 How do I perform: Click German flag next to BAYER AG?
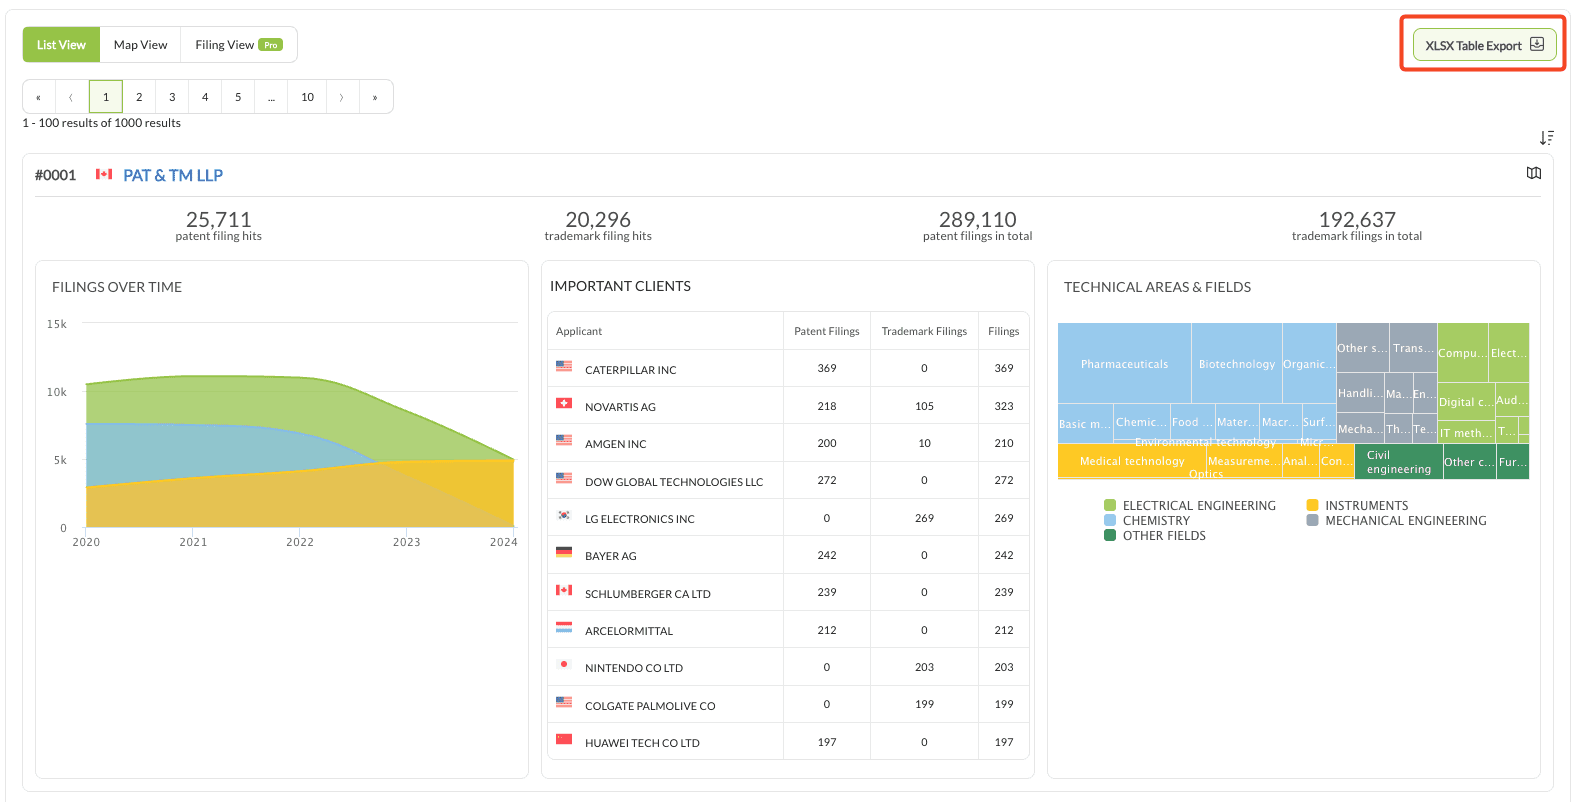(564, 552)
